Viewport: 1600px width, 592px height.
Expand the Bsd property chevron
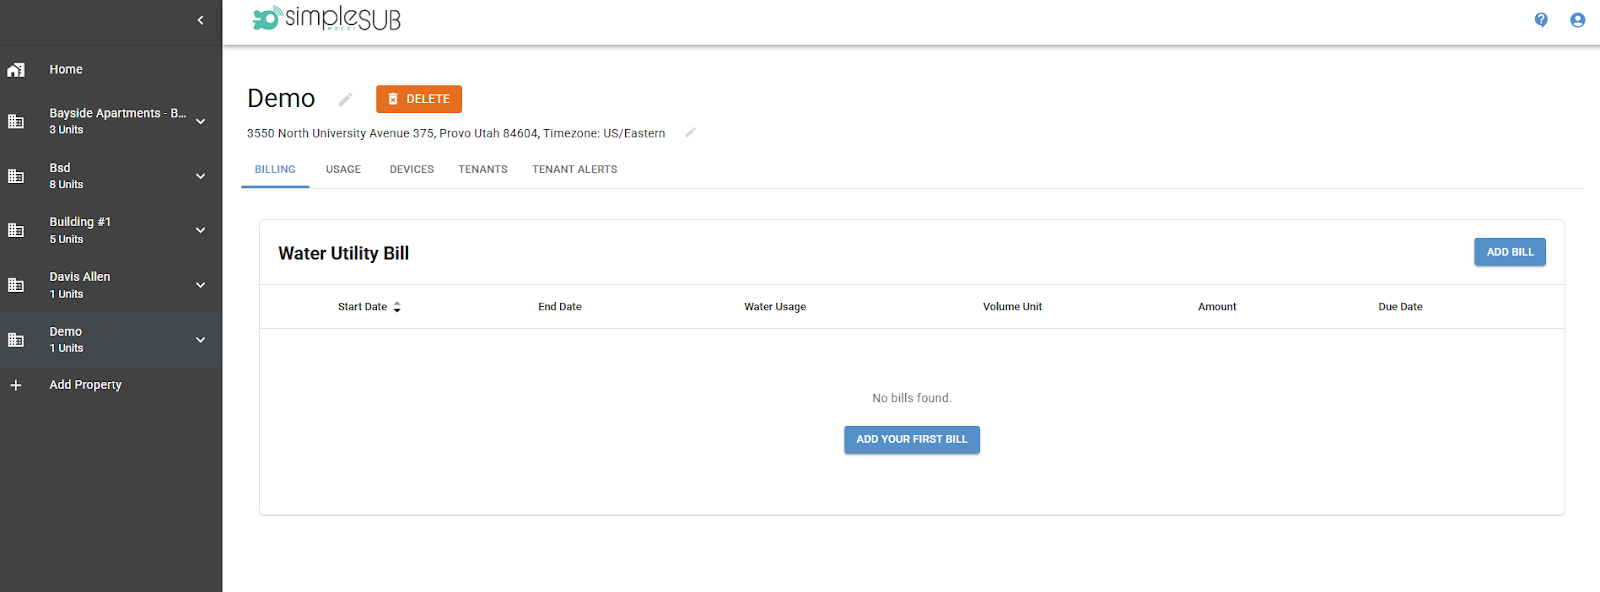[x=200, y=176]
